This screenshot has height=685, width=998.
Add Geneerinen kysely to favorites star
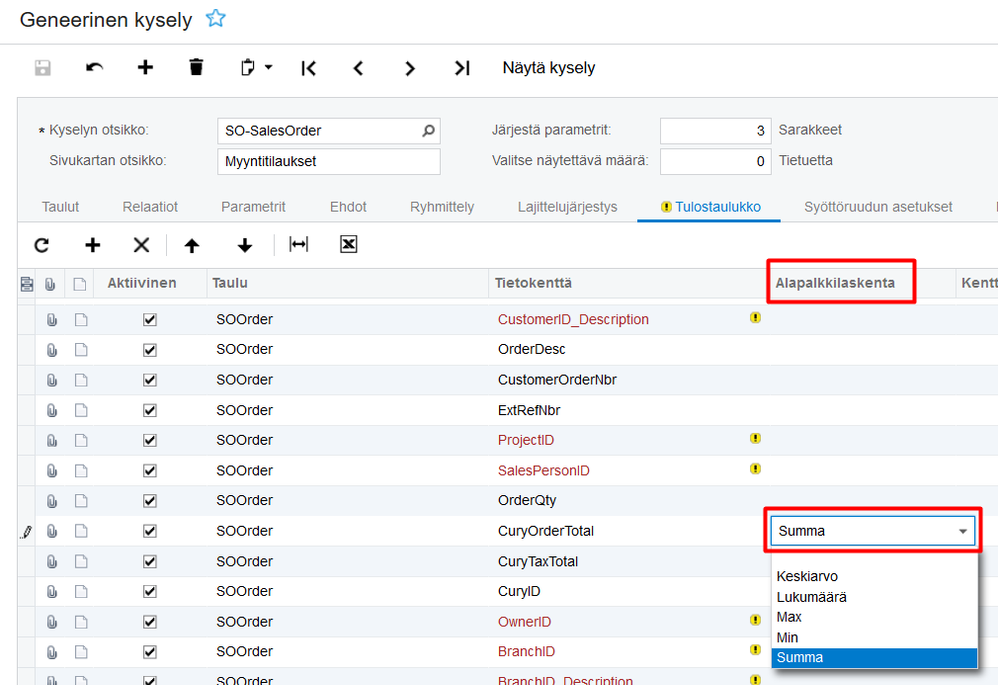pos(216,18)
